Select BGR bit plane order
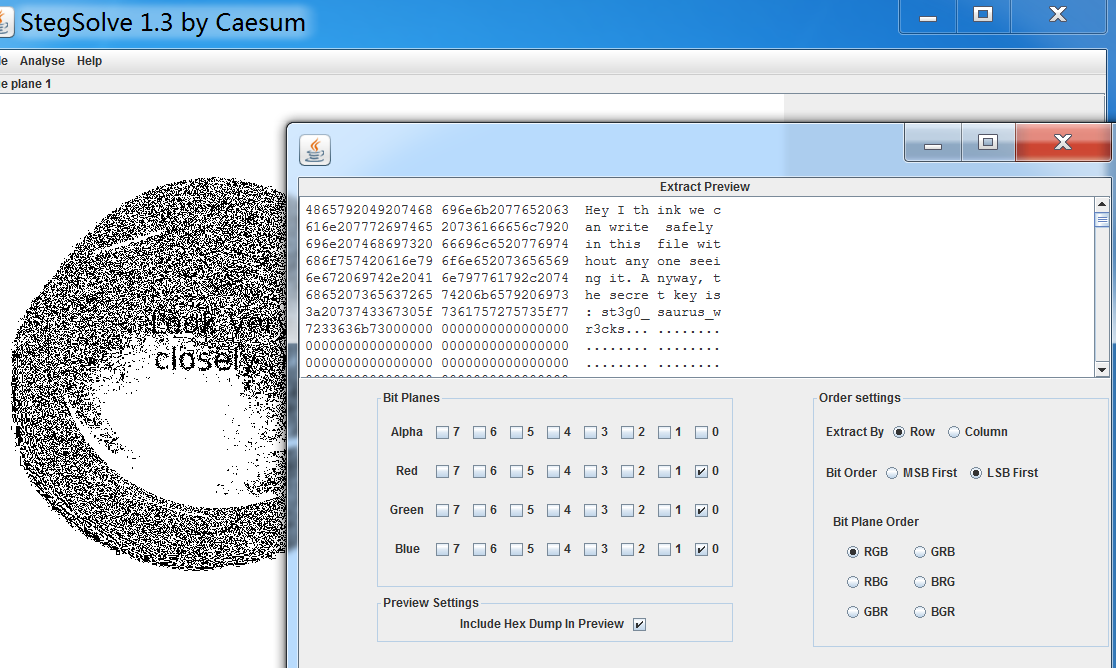Viewport: 1116px width, 668px height. tap(920, 612)
